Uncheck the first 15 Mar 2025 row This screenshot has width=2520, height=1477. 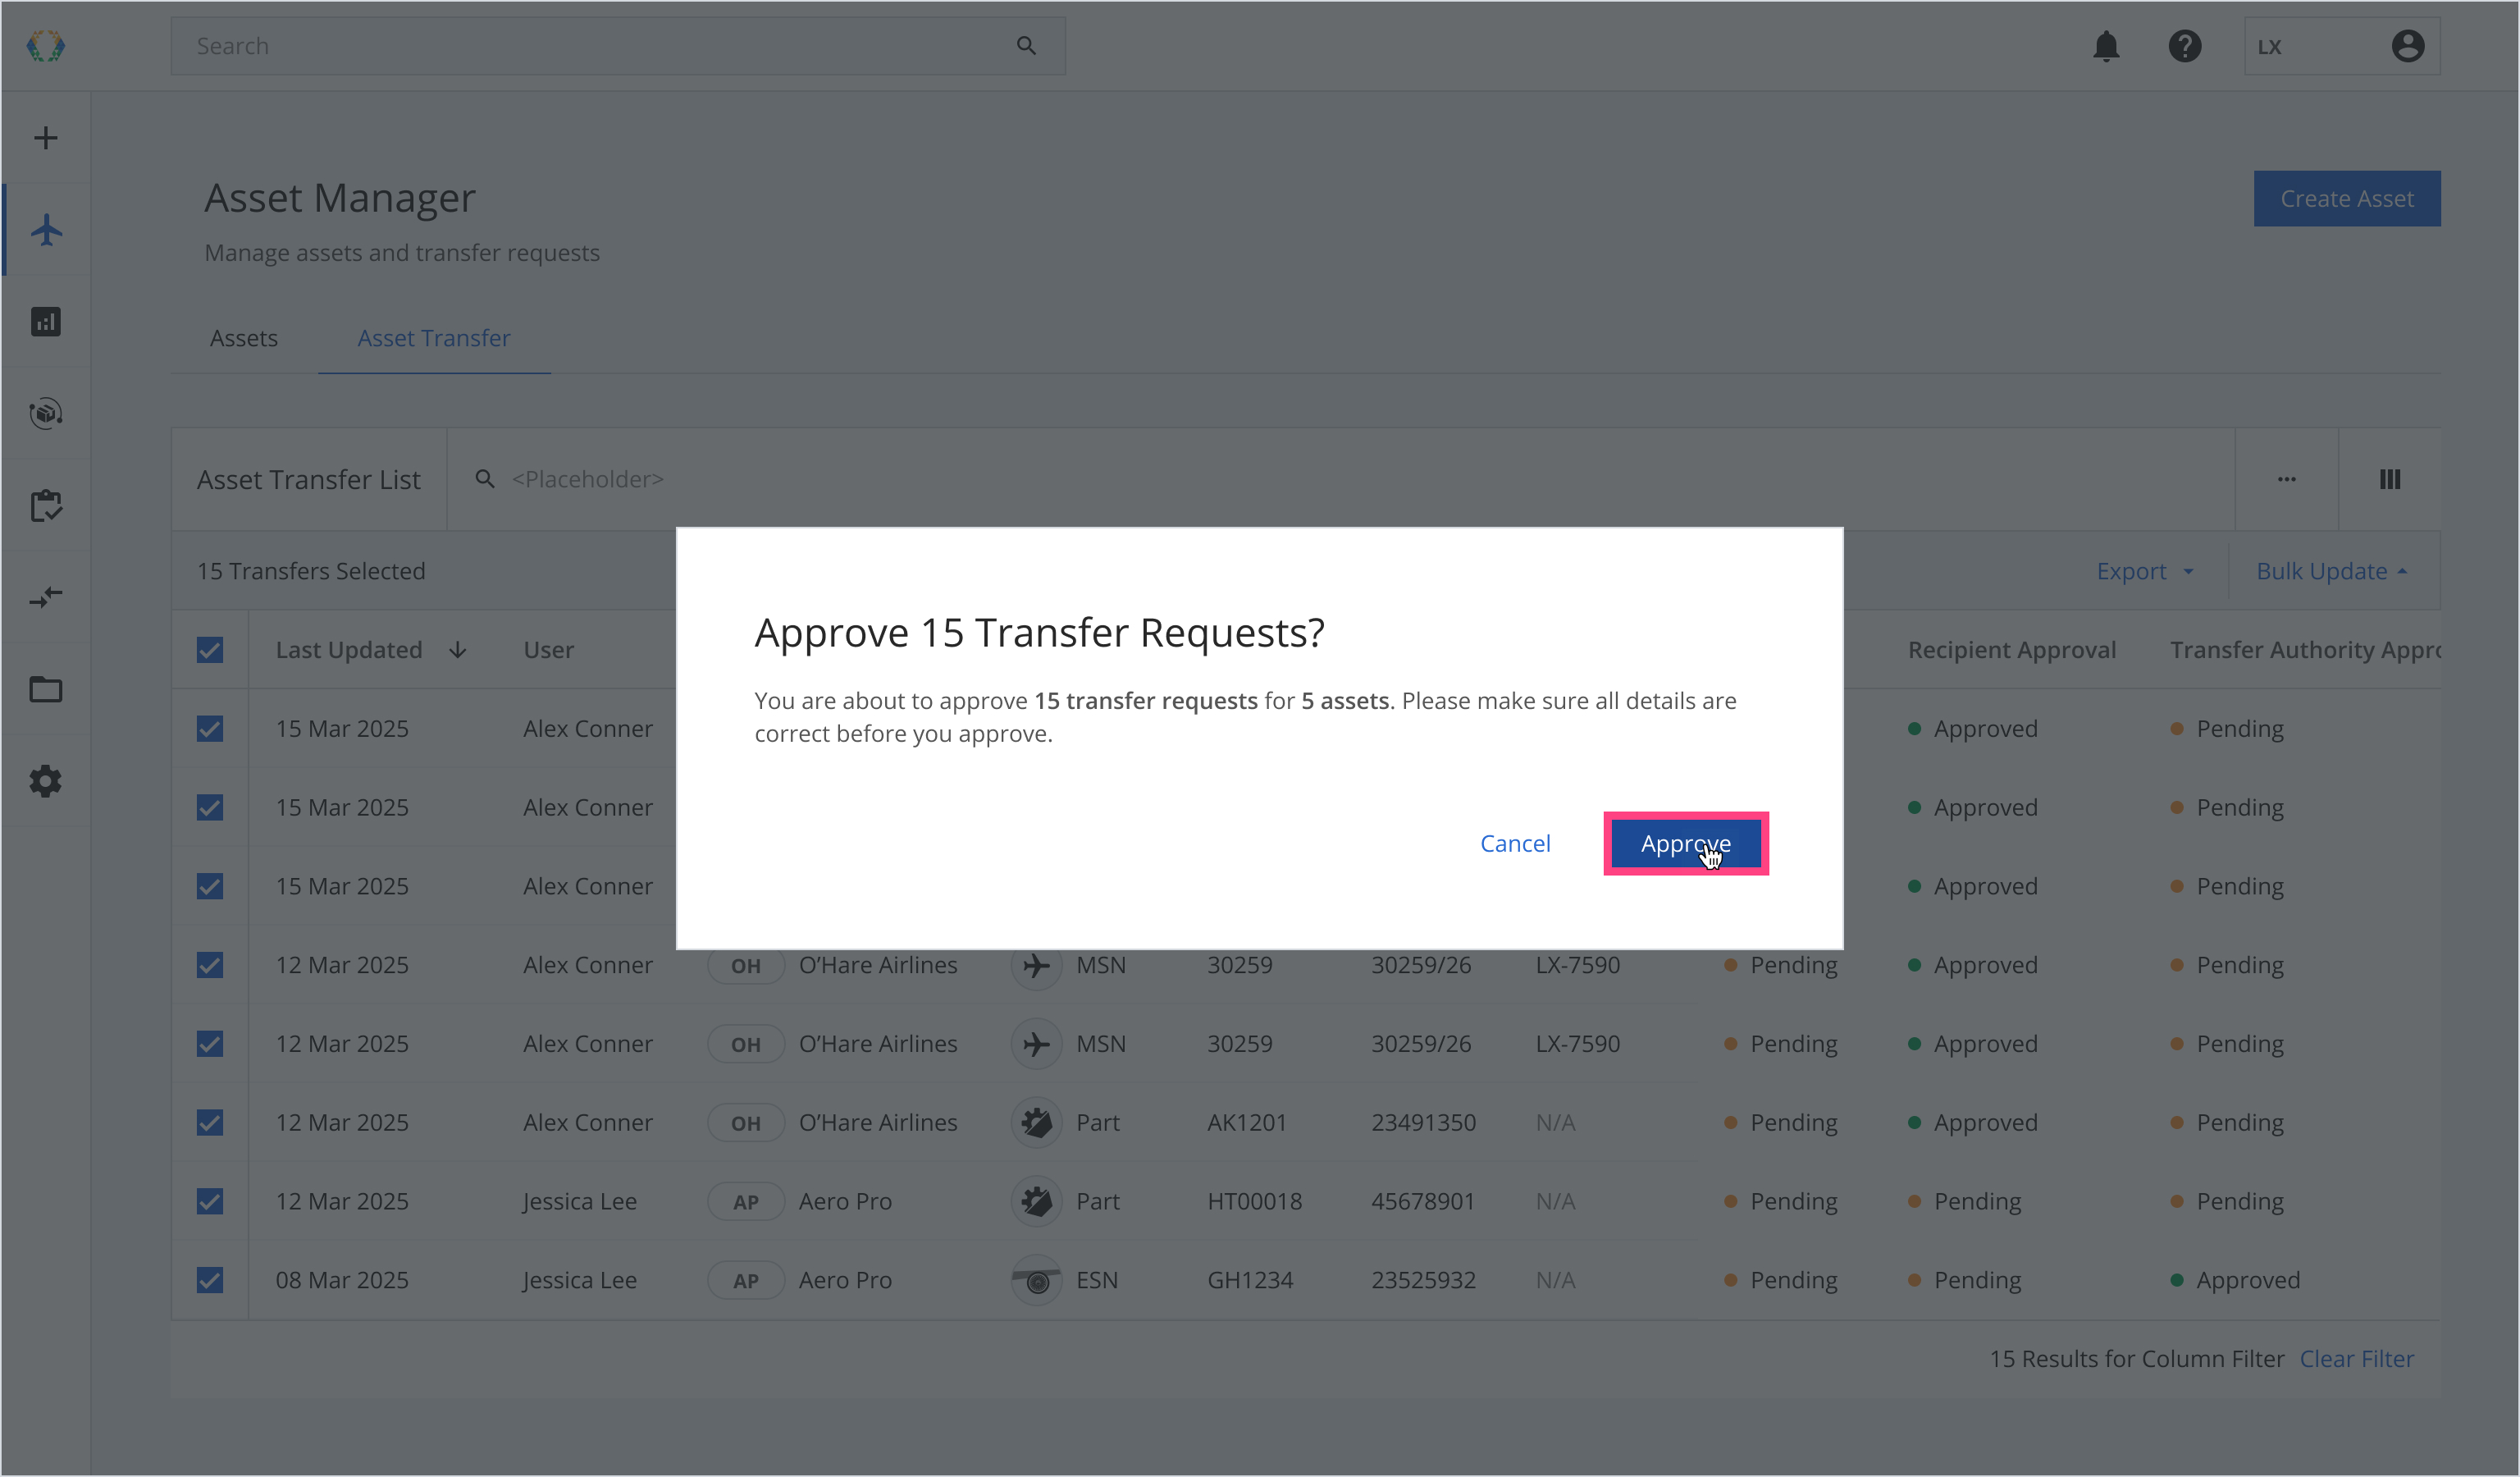[210, 729]
